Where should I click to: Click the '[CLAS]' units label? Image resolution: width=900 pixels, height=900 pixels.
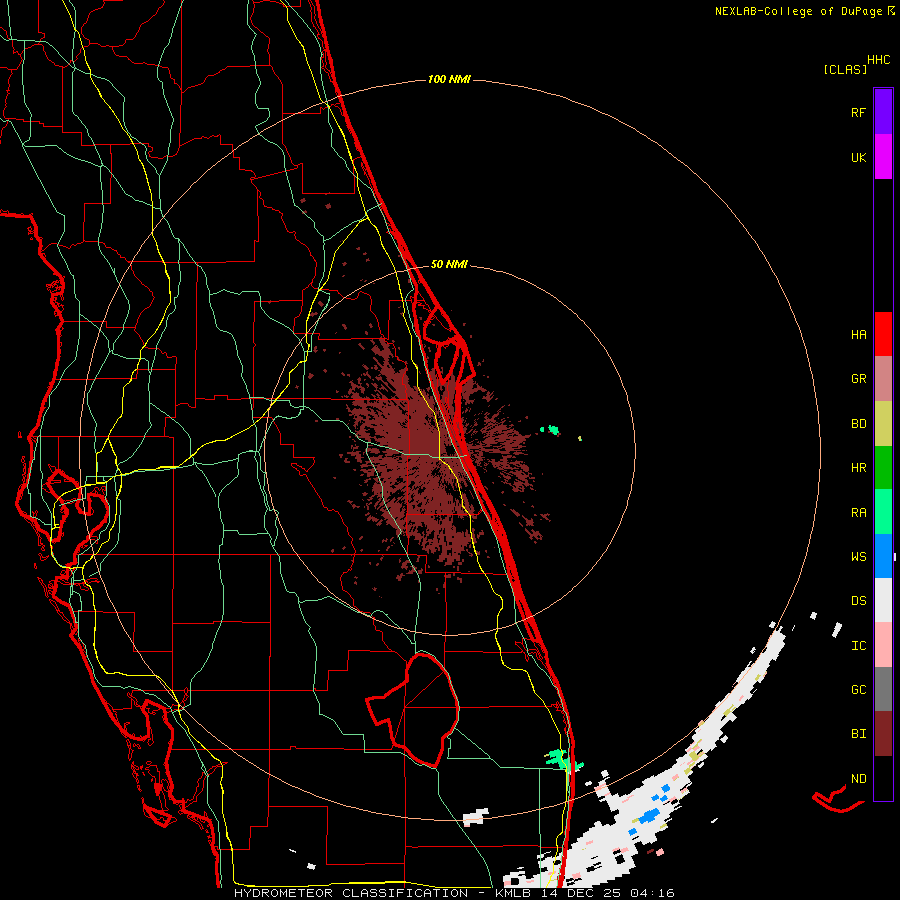tap(845, 69)
